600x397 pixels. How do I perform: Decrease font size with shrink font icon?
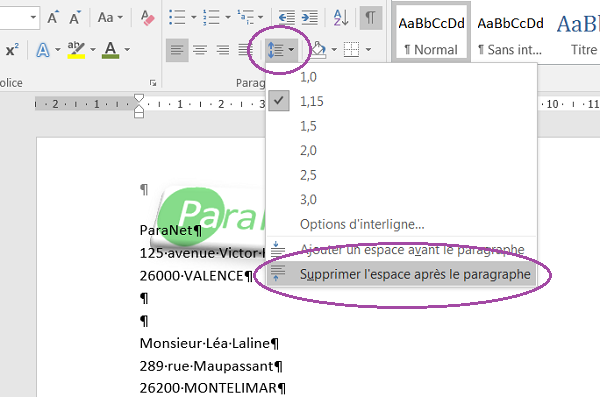click(74, 18)
